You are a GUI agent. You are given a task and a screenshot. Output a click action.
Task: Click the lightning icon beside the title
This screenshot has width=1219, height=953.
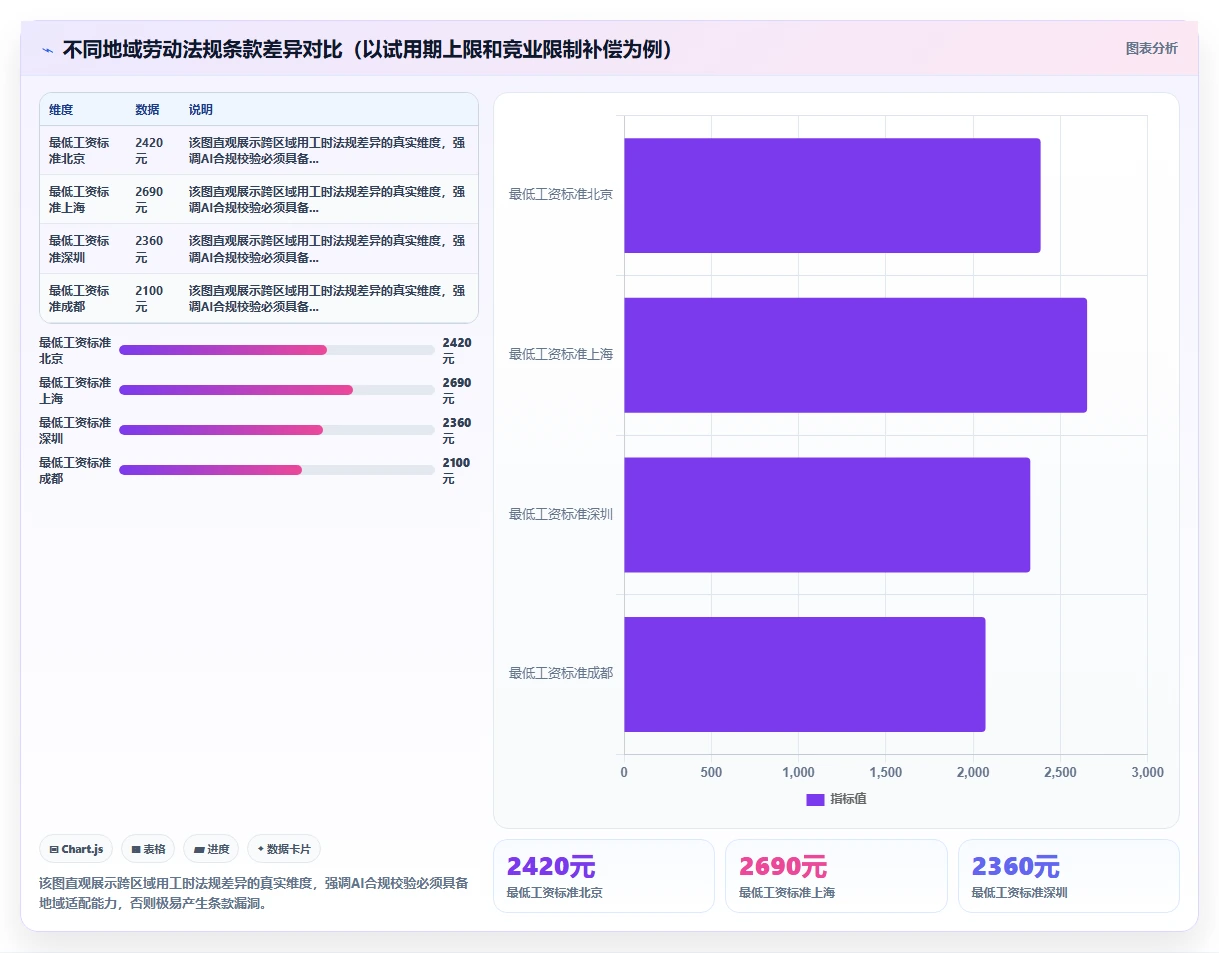(48, 50)
